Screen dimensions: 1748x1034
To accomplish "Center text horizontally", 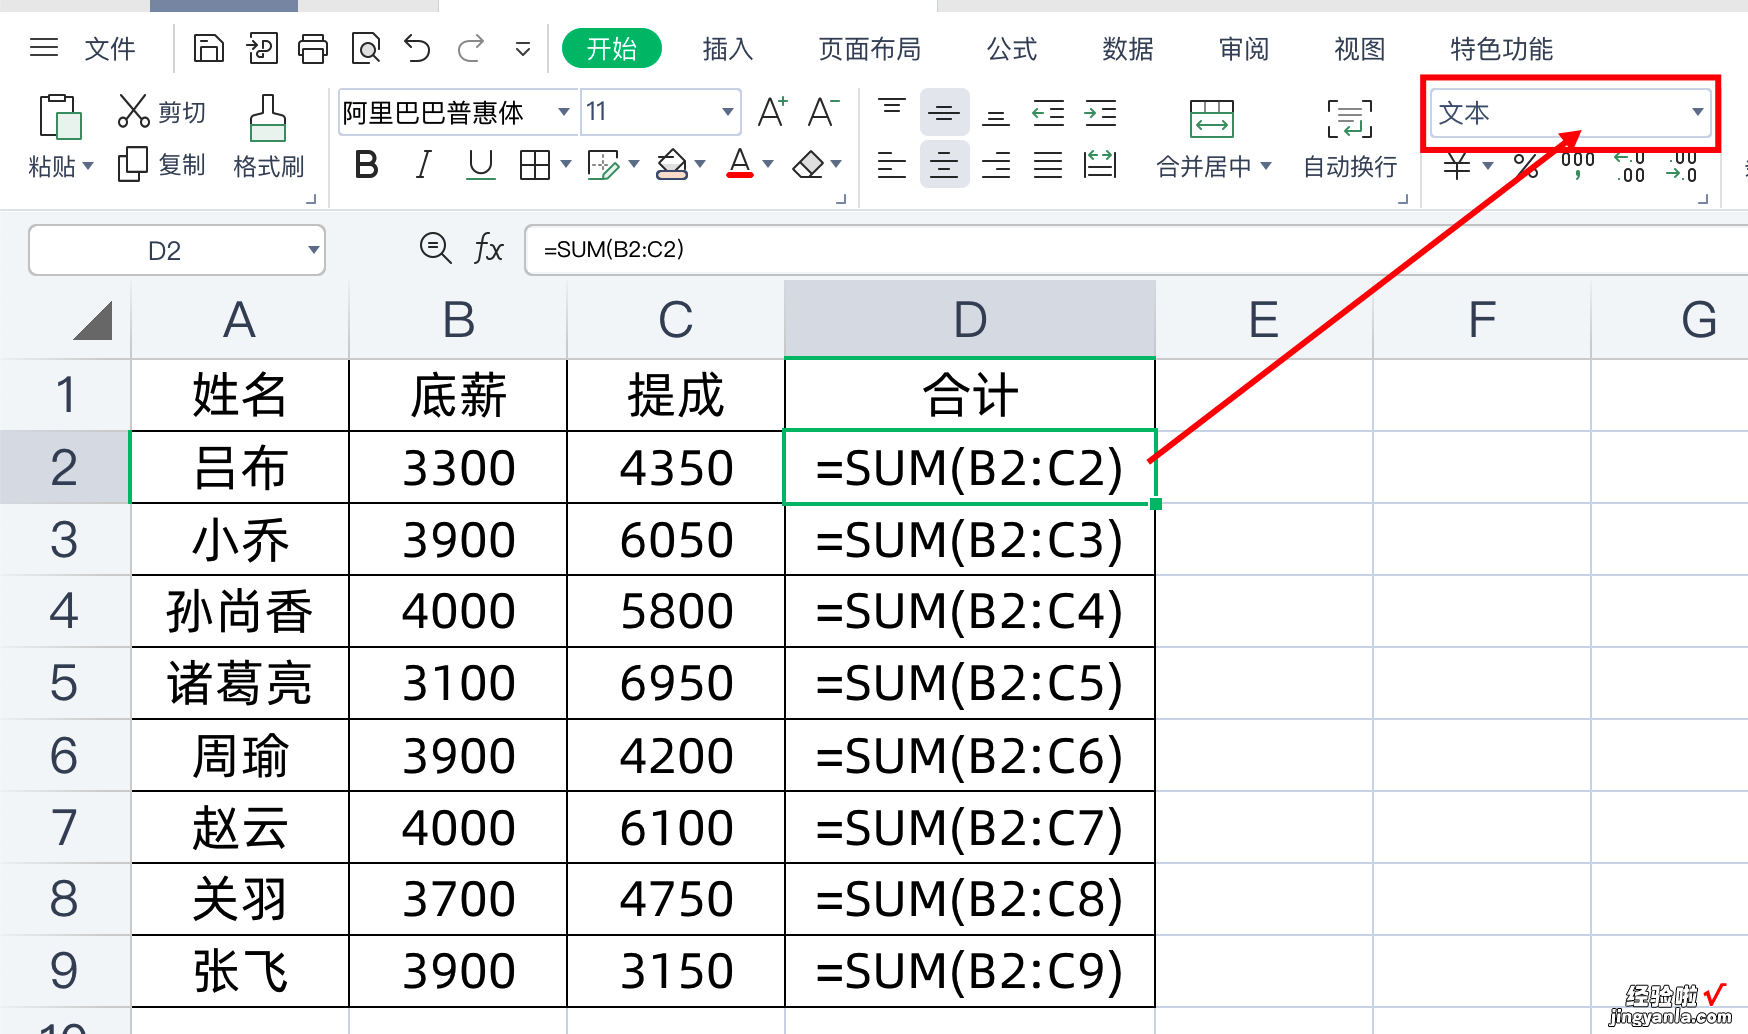I will click(944, 164).
